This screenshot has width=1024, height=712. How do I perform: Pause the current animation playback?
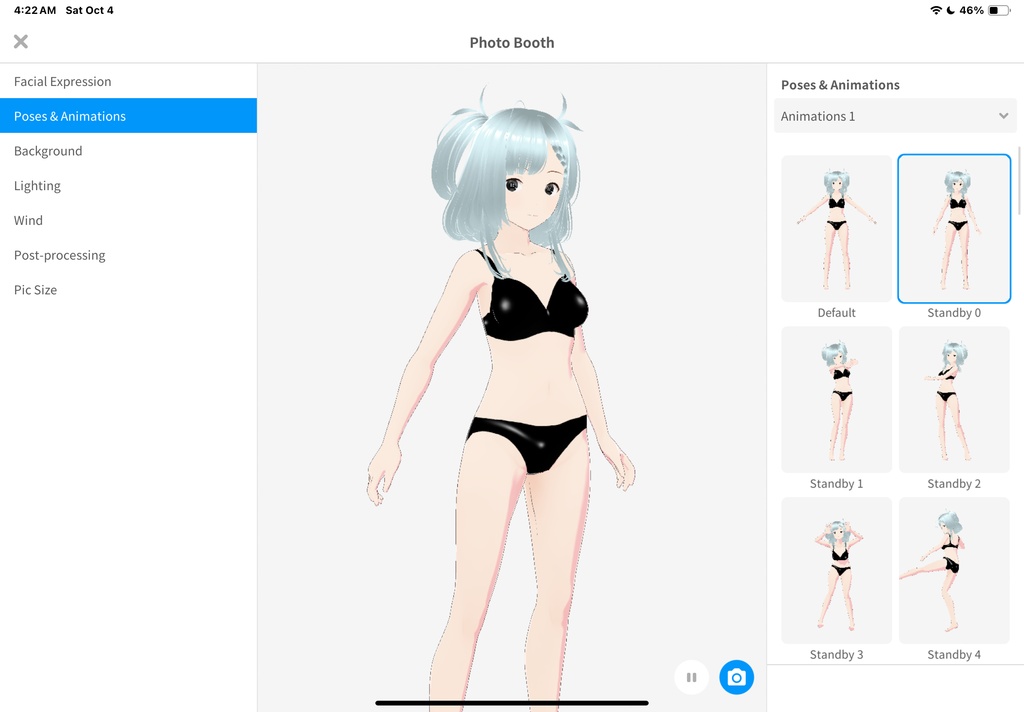point(691,677)
